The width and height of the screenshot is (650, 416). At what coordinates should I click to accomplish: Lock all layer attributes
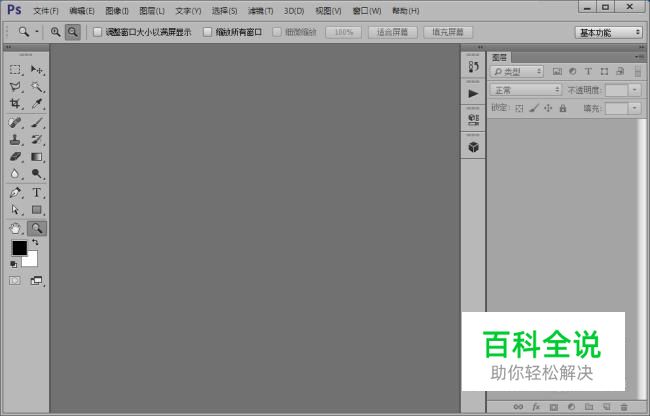563,109
